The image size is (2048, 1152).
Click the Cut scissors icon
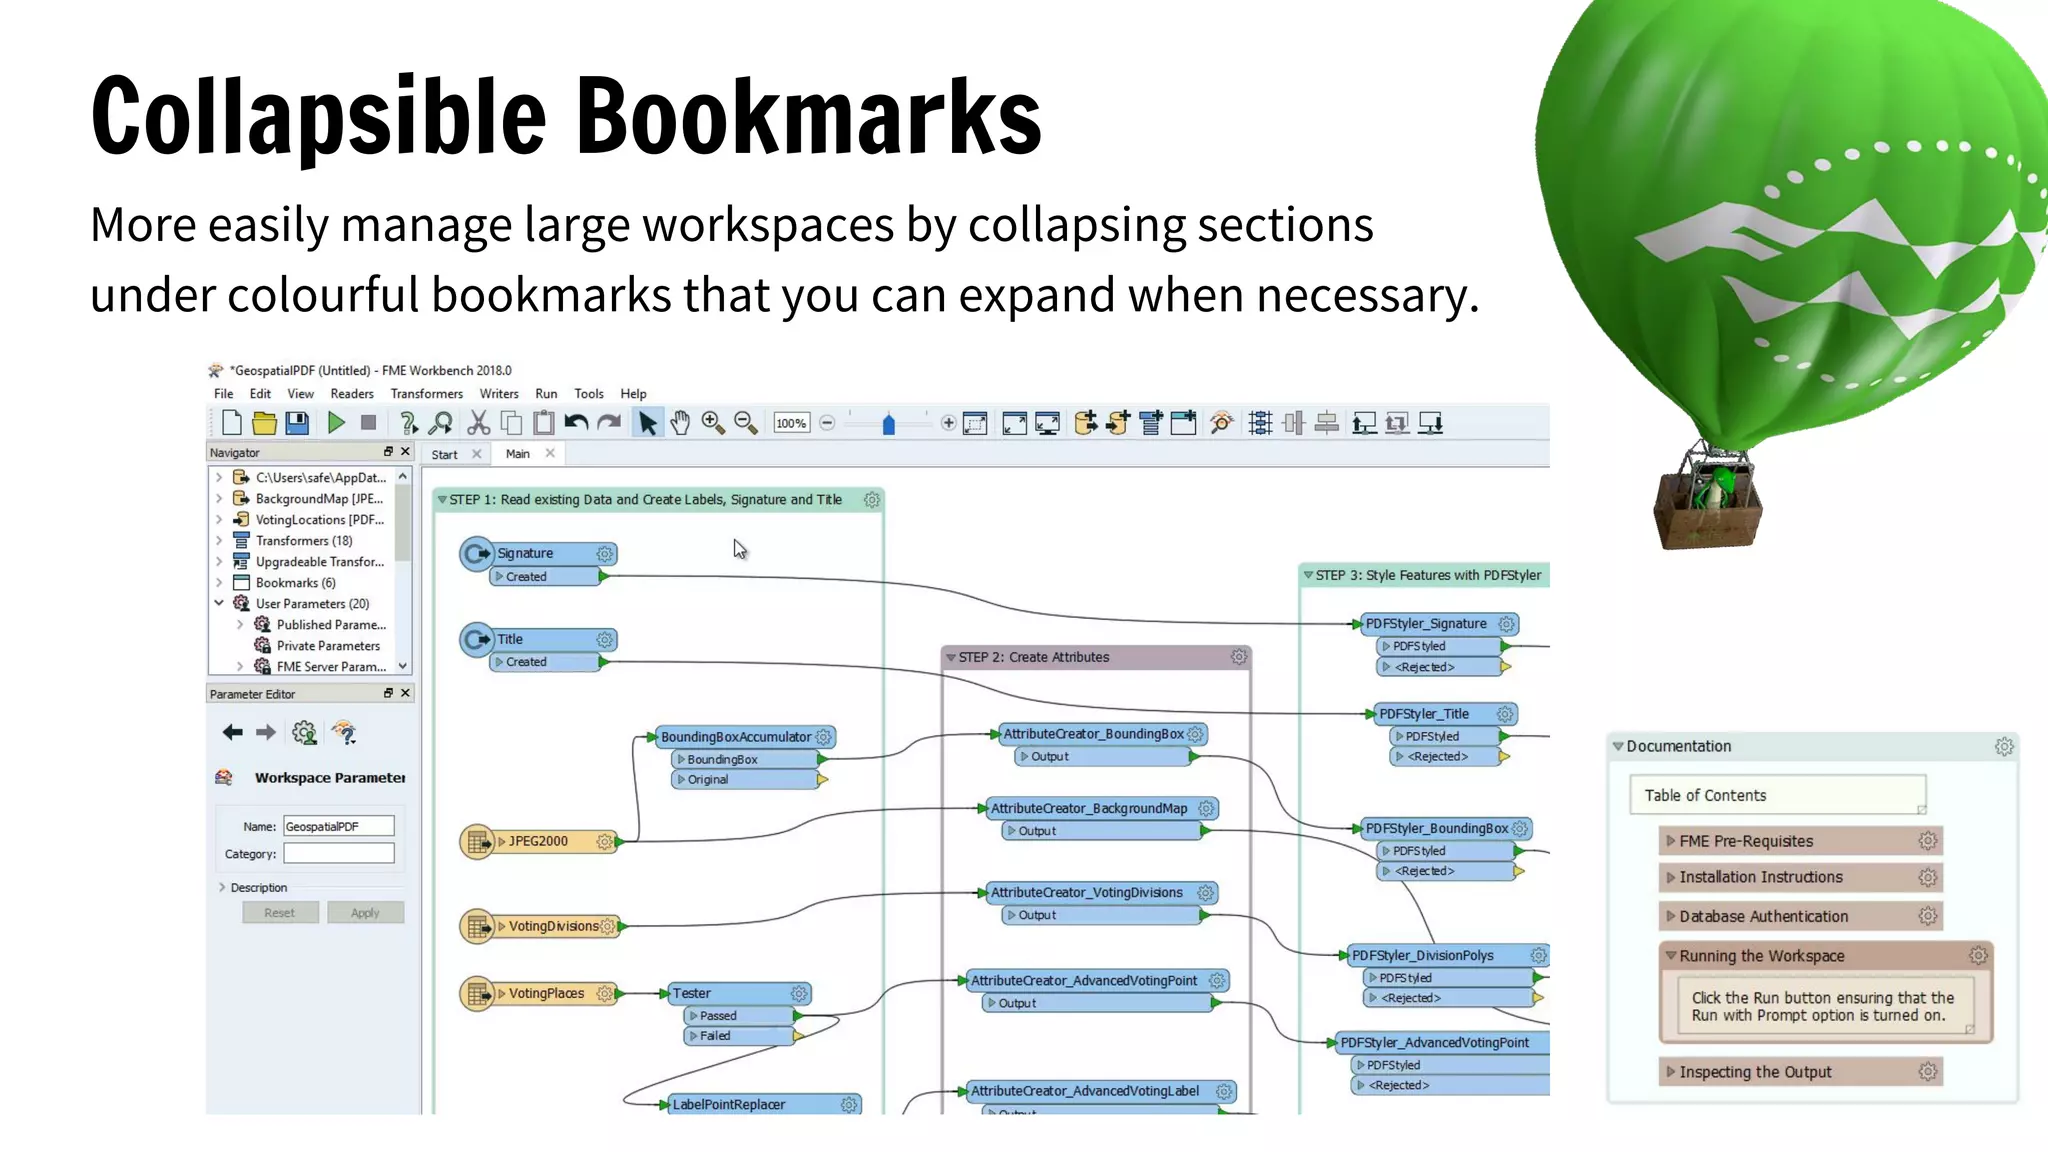[x=479, y=423]
